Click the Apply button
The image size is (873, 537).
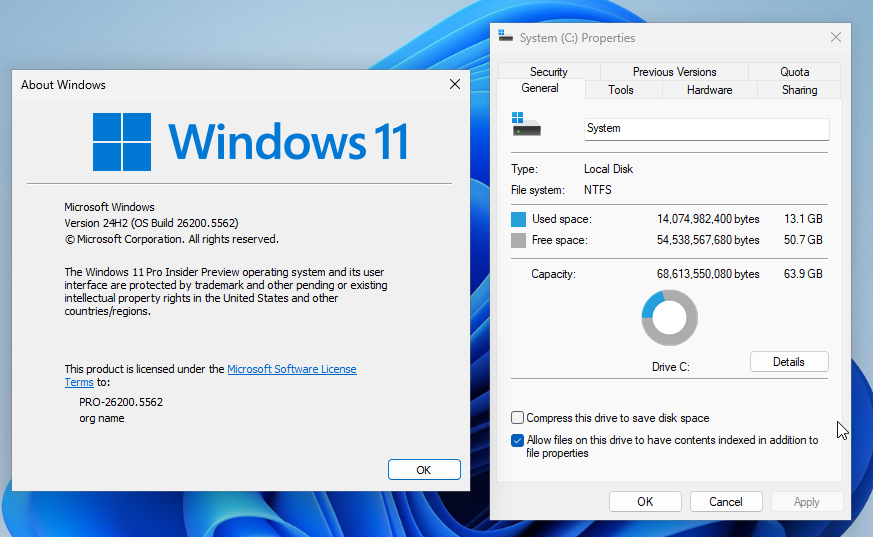806,501
